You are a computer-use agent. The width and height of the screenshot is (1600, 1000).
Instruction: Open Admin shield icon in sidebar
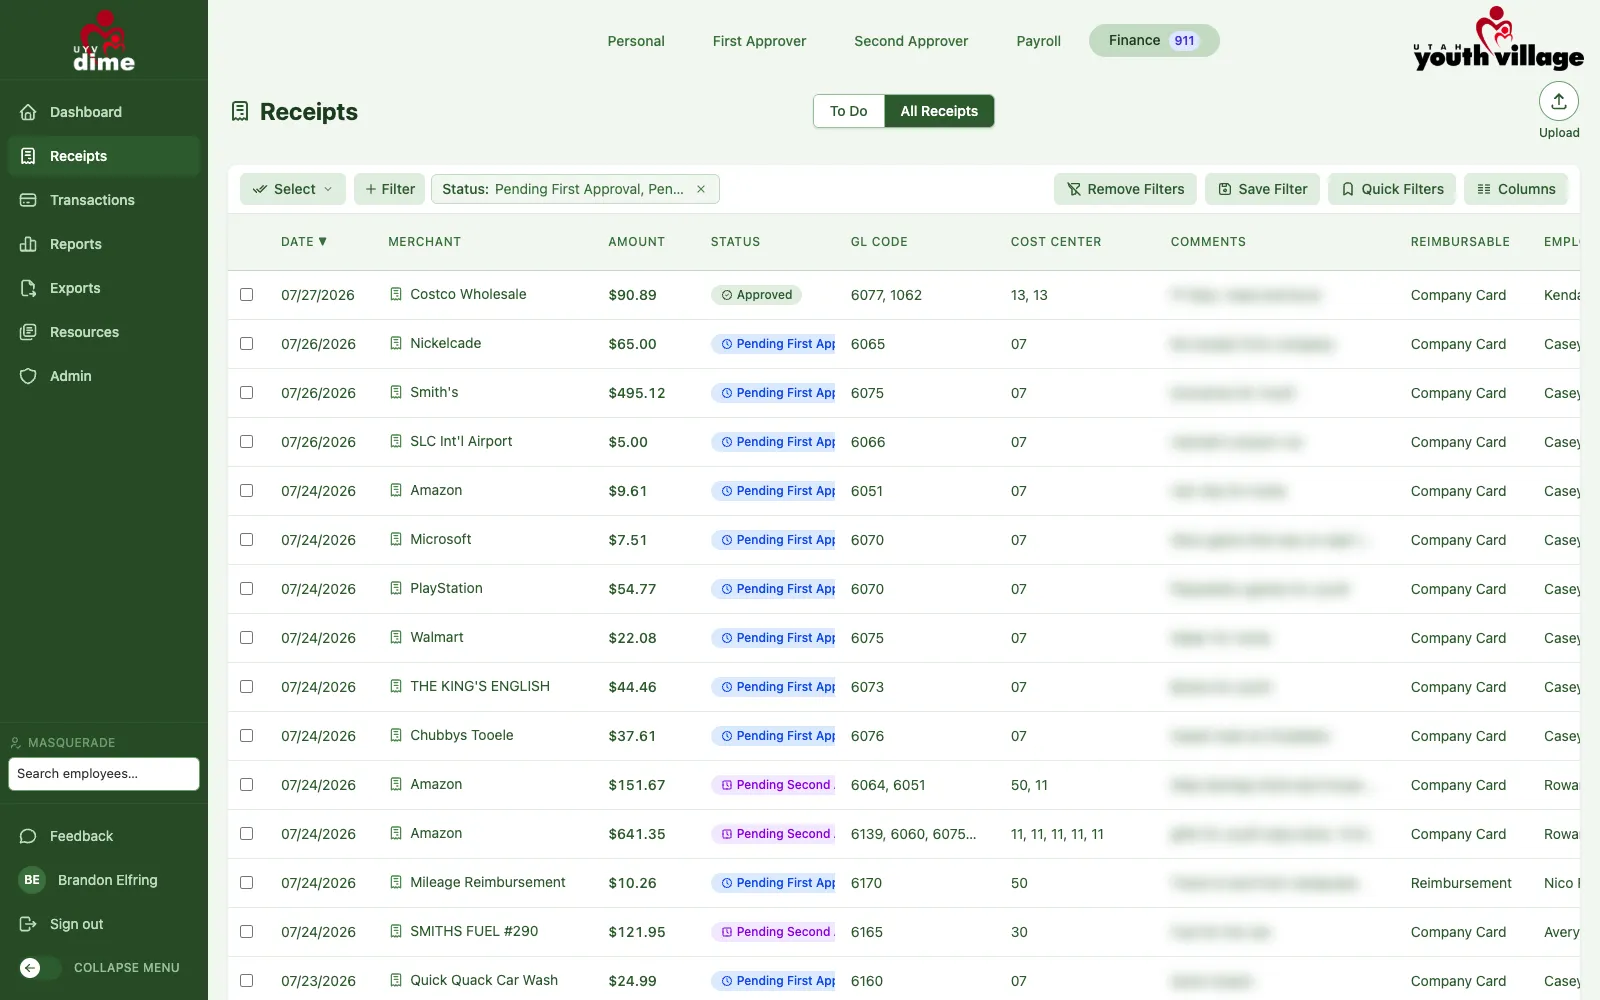click(x=28, y=376)
